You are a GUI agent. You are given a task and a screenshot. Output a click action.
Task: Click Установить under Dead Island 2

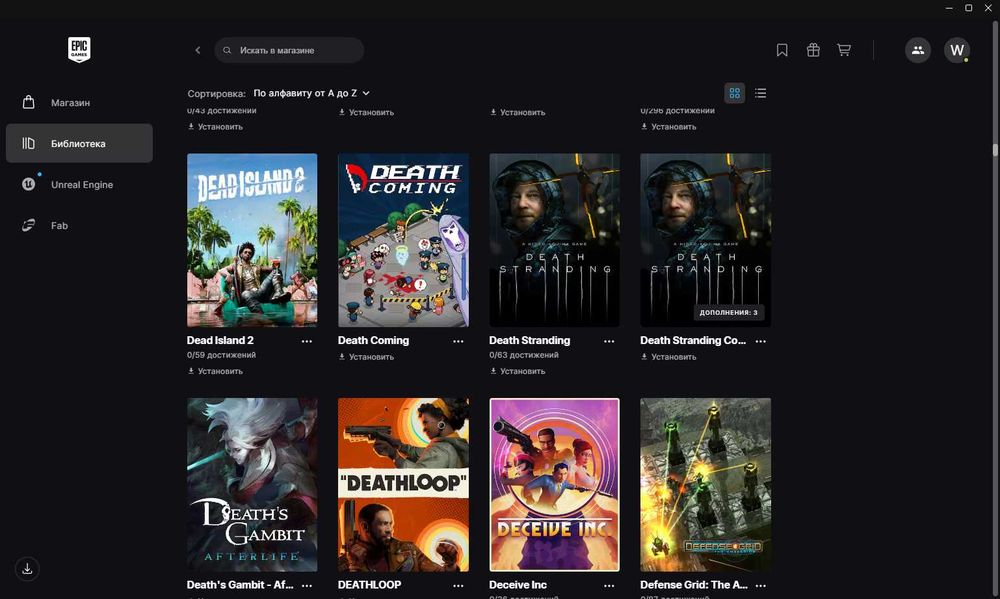215,371
